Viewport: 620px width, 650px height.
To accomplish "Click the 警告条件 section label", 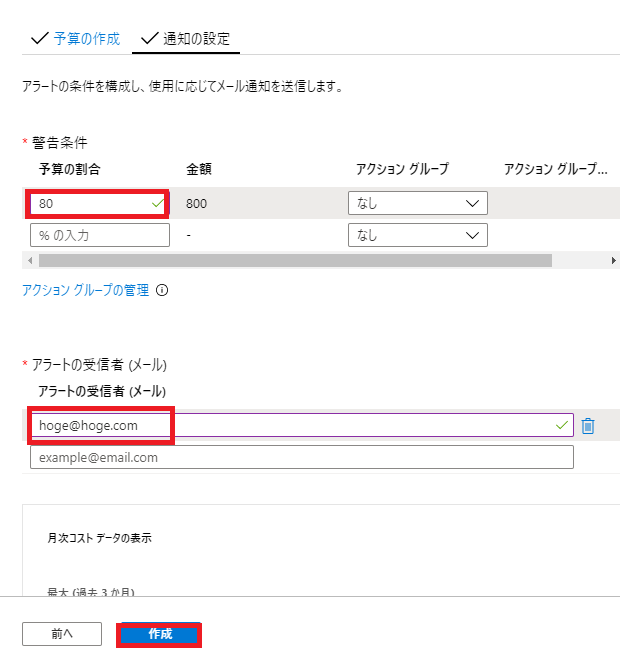I will 60,143.
